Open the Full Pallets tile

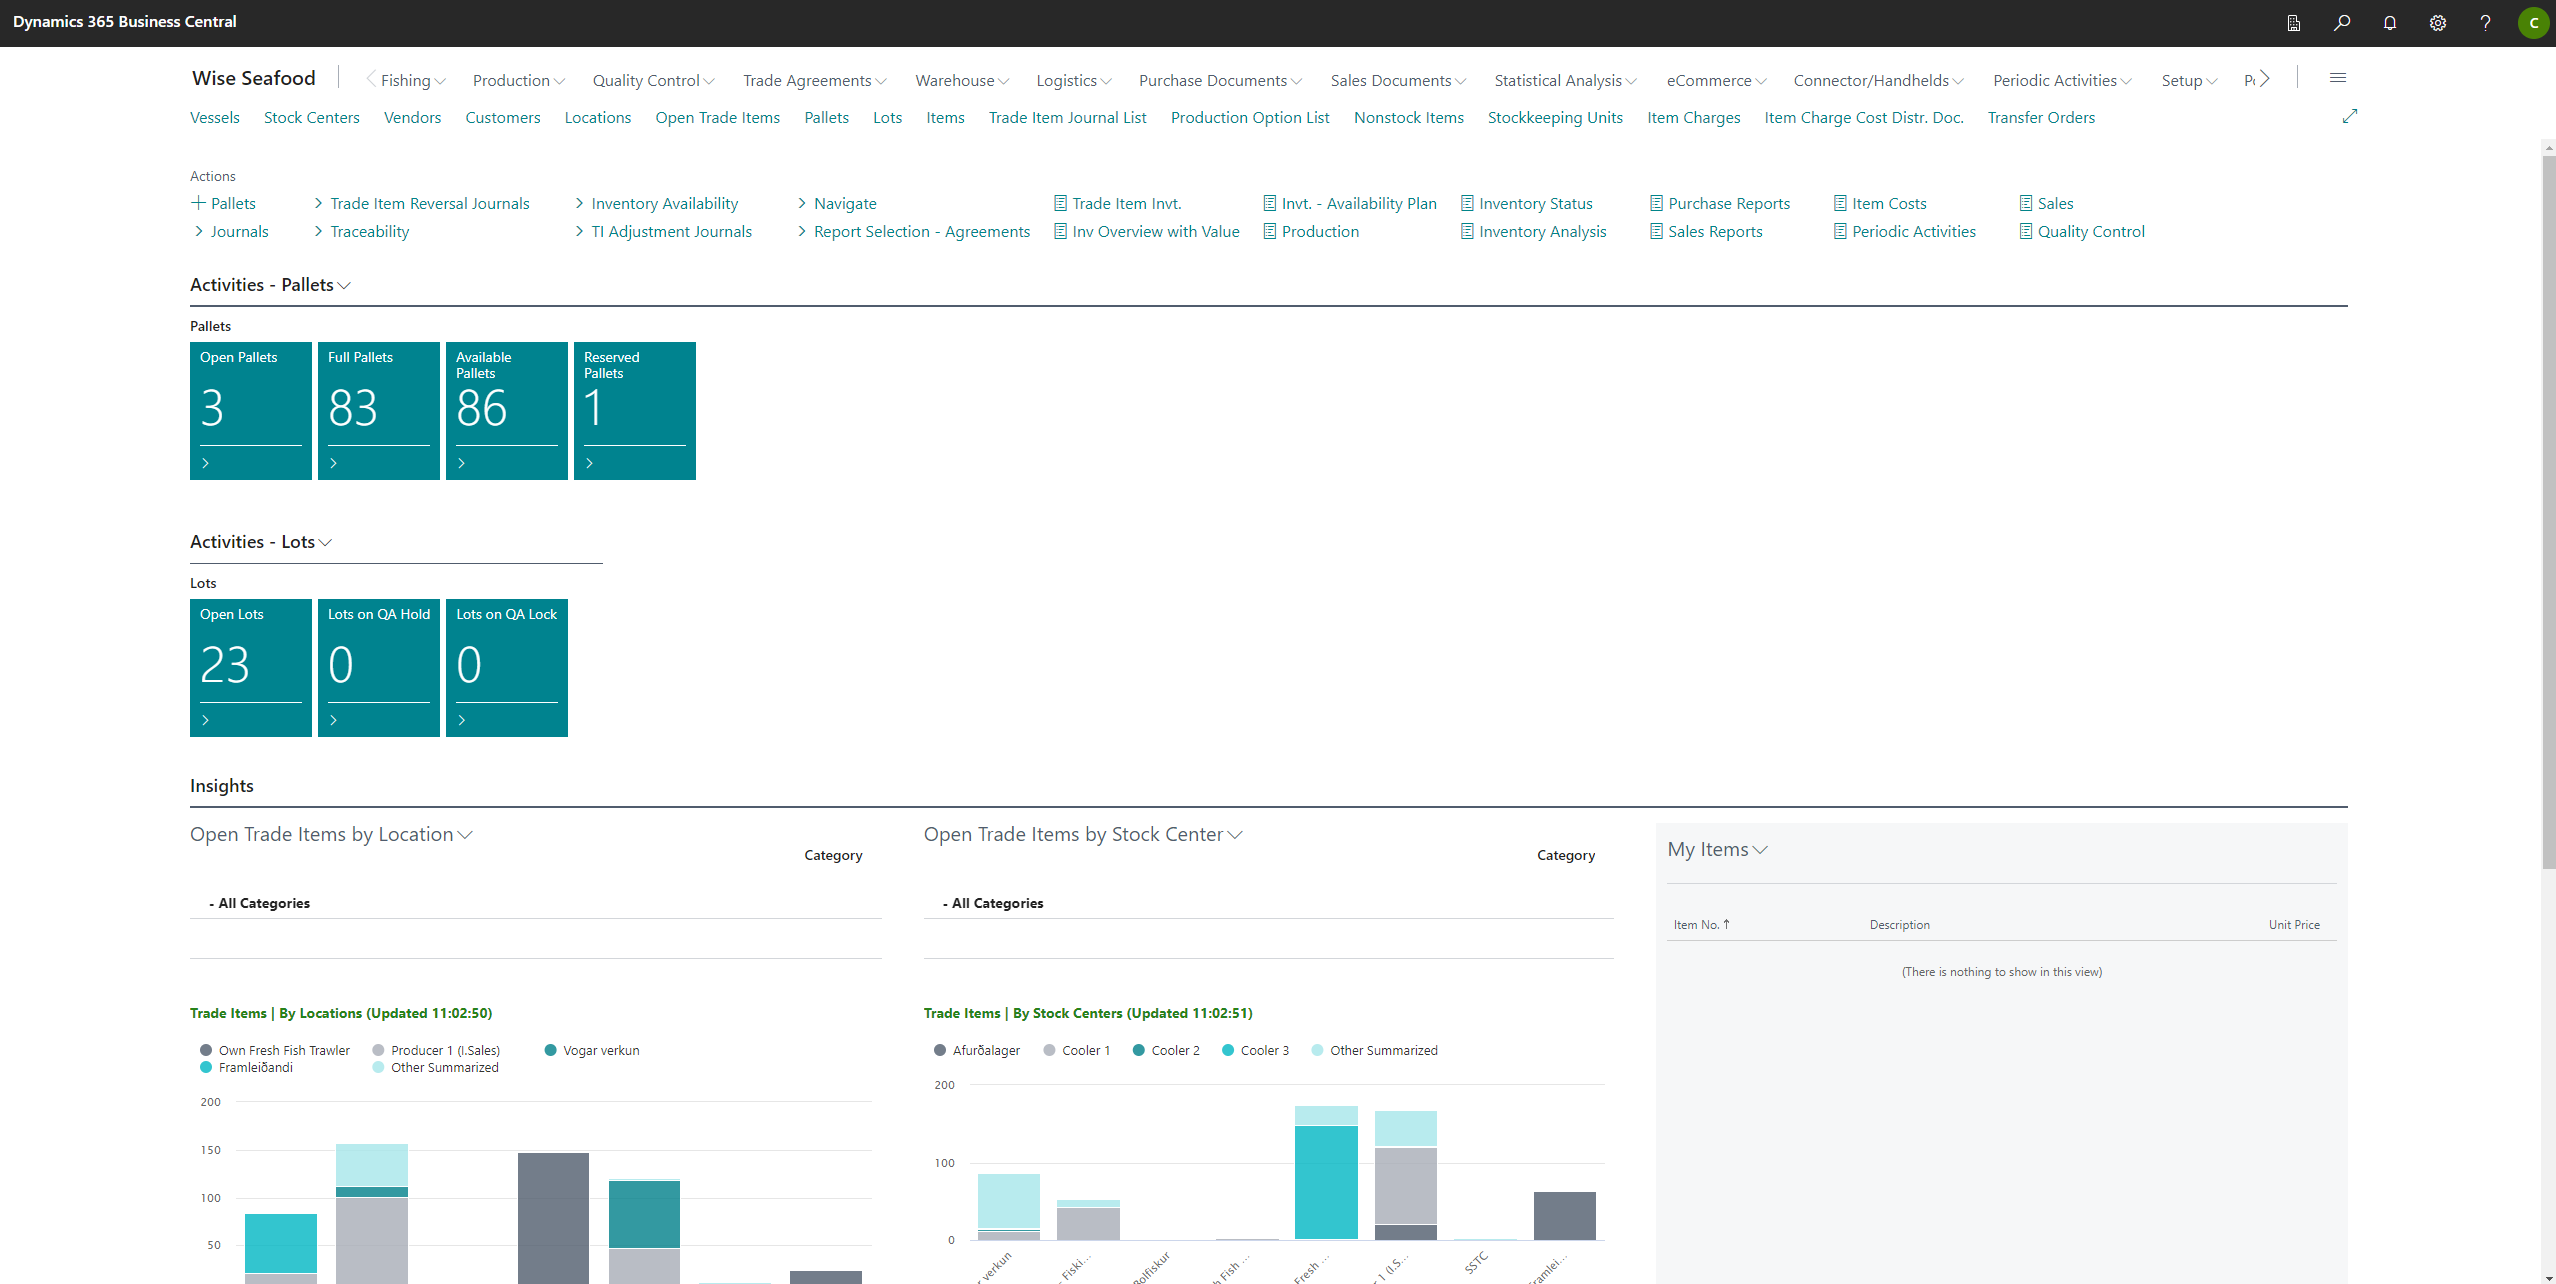pyautogui.click(x=379, y=411)
